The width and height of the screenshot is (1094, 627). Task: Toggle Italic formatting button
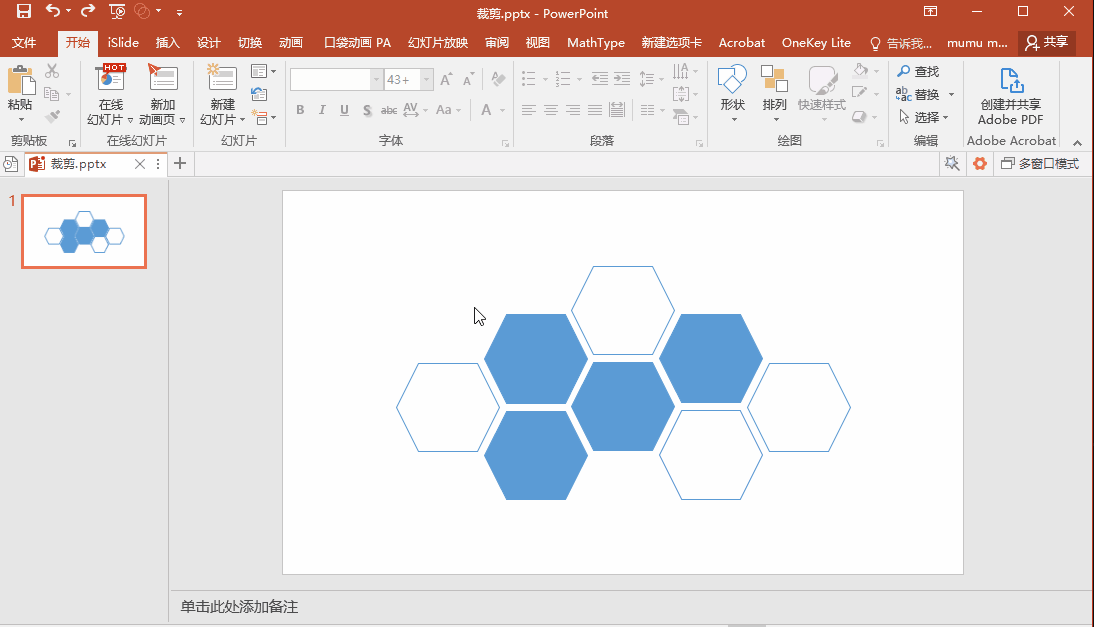323,110
